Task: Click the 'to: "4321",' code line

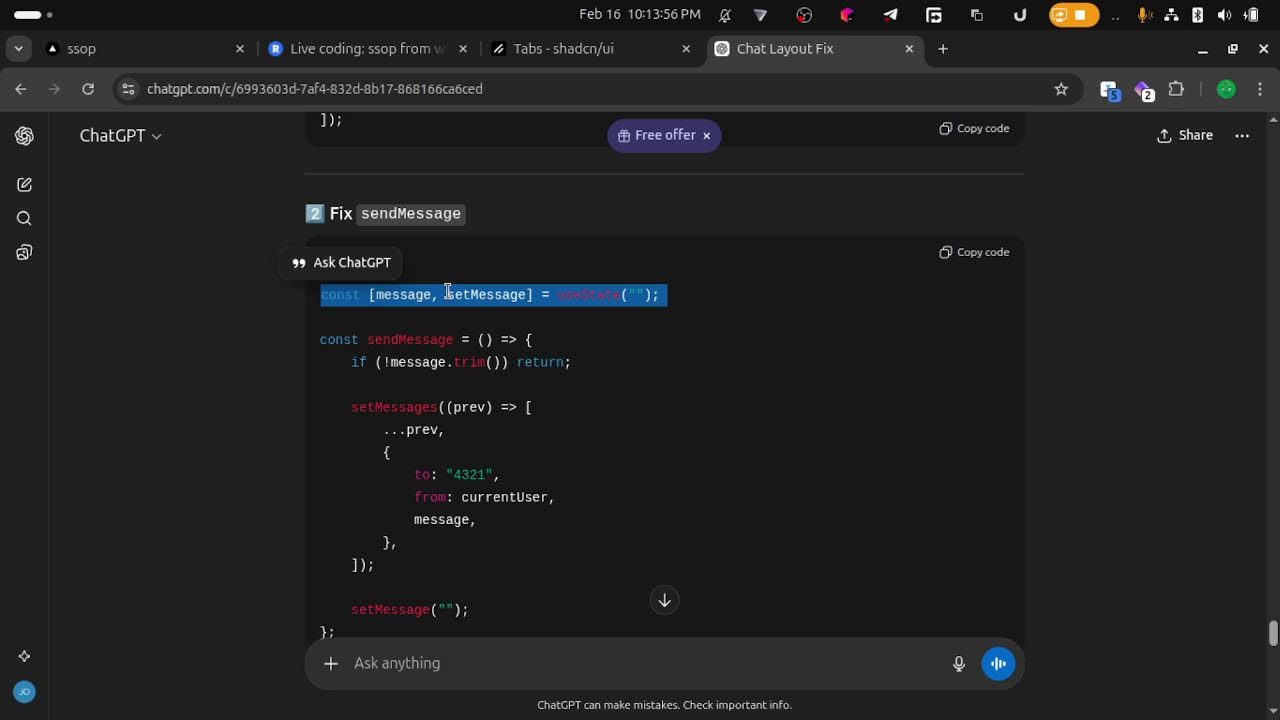Action: 456,475
